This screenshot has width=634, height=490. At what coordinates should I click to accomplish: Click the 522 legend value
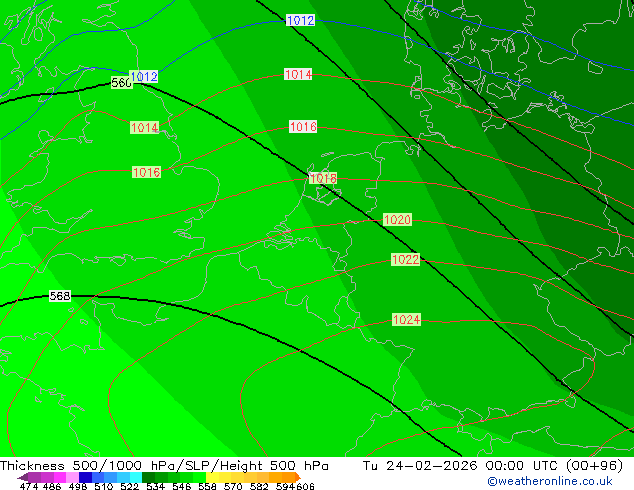[129, 486]
